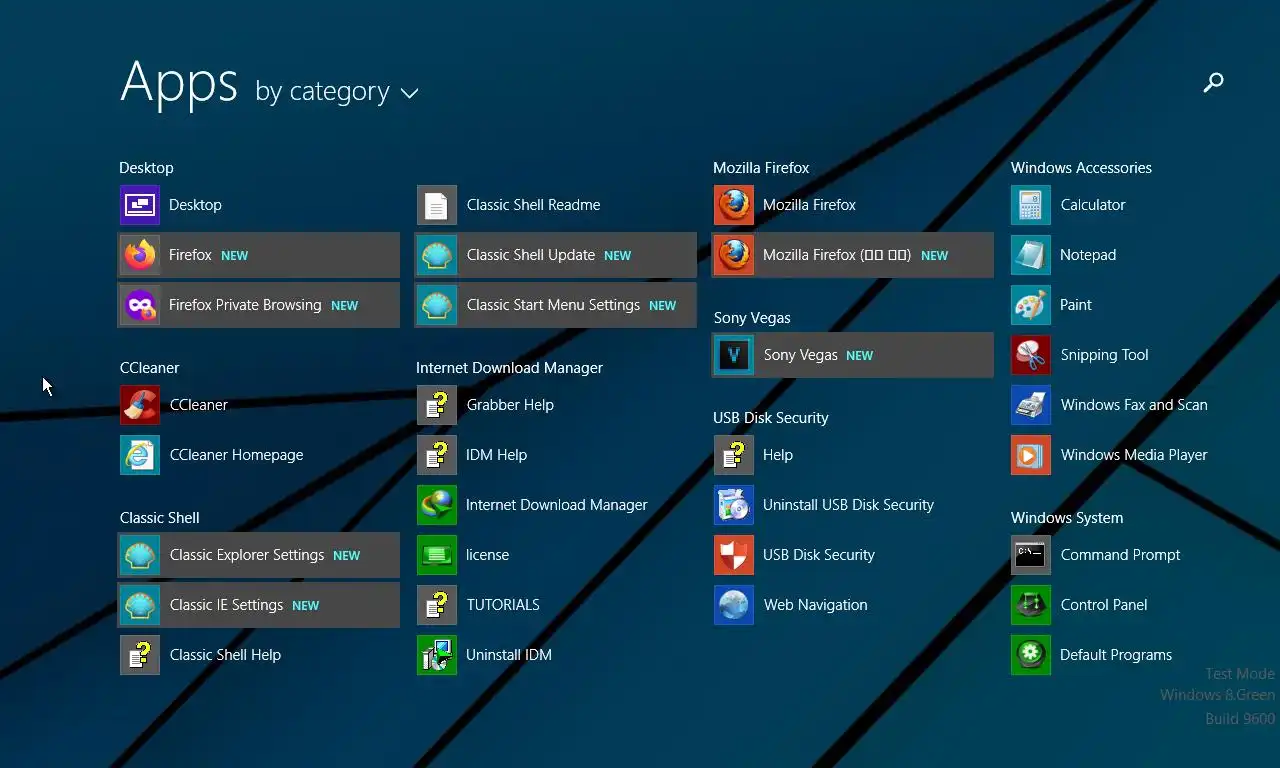Screen dimensions: 1280x768
Task: Open the Classic Shell Update icon
Action: [x=437, y=255]
